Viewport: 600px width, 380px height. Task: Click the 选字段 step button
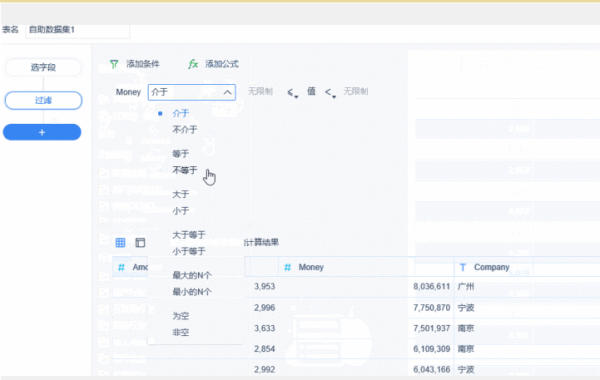[x=43, y=68]
